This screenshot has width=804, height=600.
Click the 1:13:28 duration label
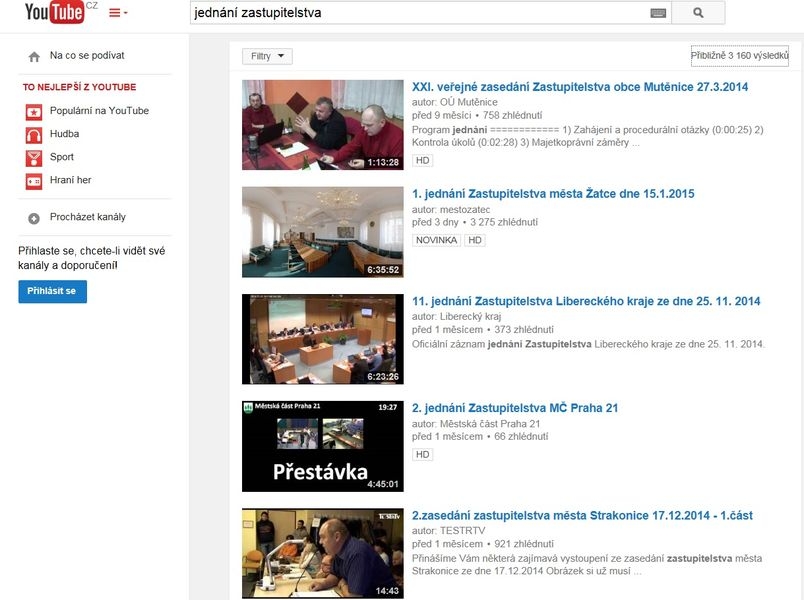(383, 163)
